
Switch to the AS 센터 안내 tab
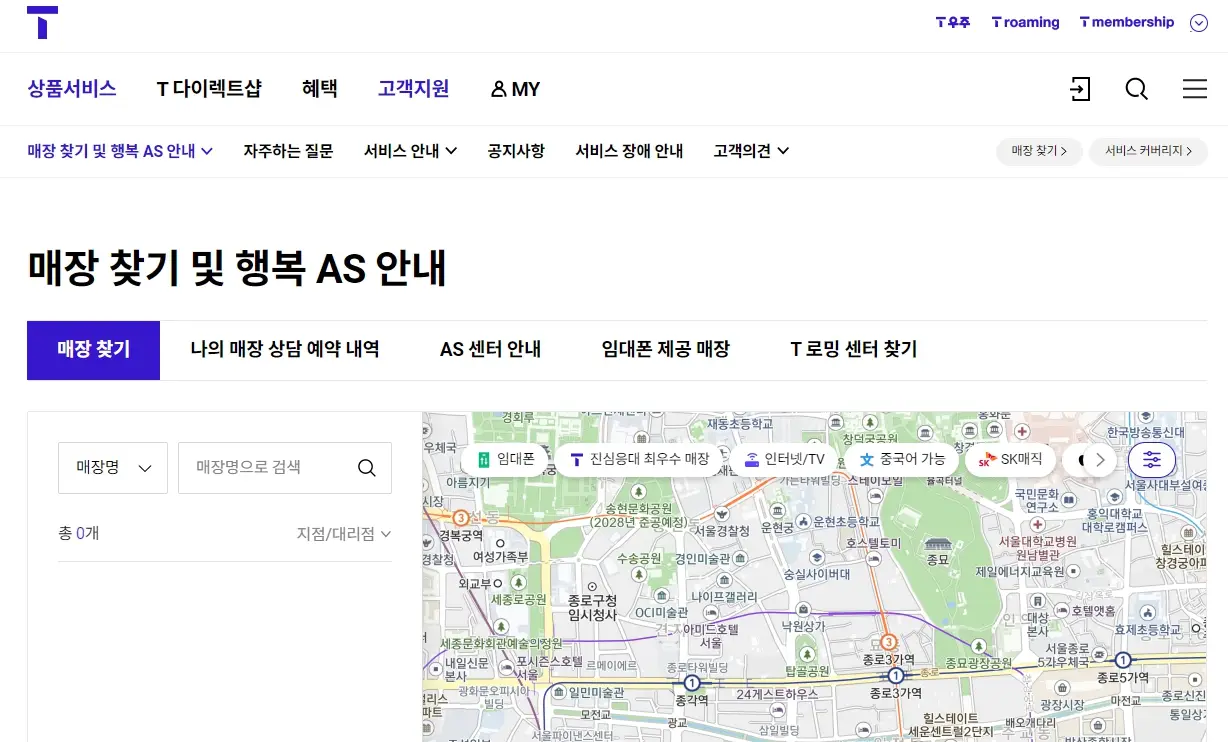(490, 350)
